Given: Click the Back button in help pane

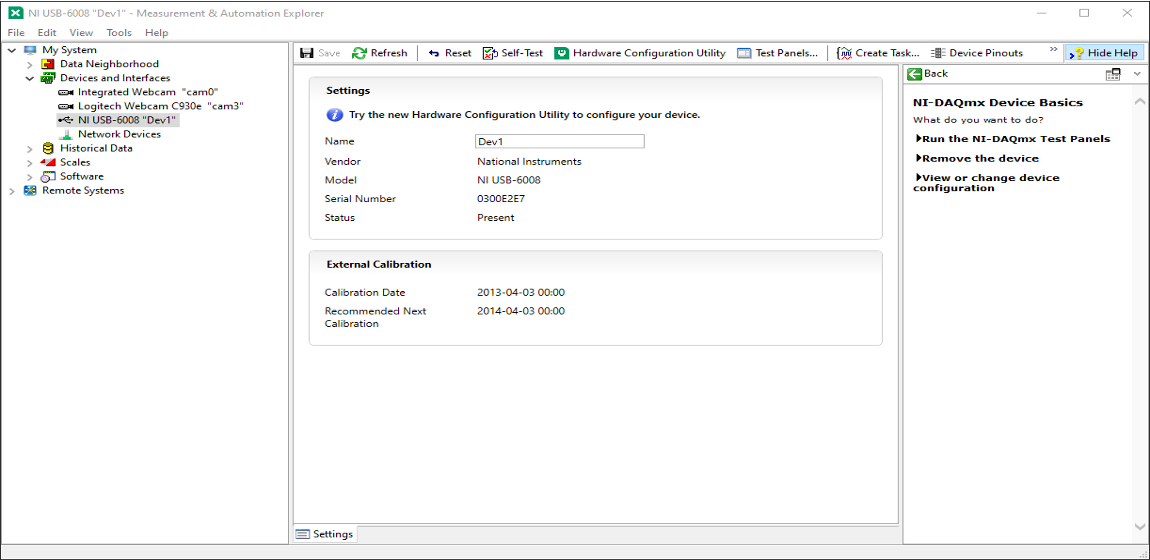Looking at the screenshot, I should (x=927, y=73).
